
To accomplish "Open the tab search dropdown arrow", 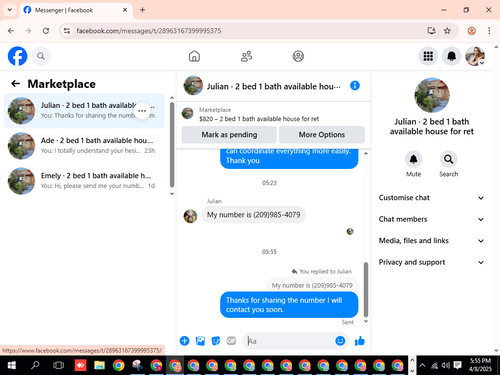I will (x=10, y=10).
